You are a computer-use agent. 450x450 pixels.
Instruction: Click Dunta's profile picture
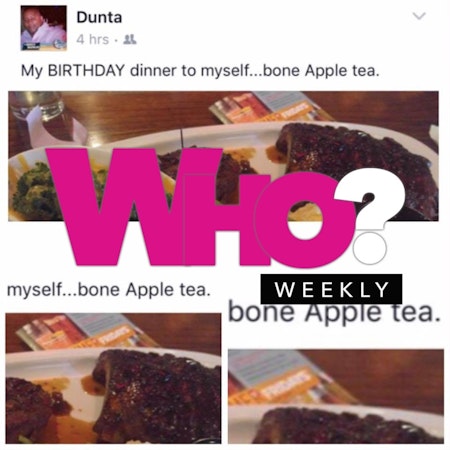tap(44, 28)
